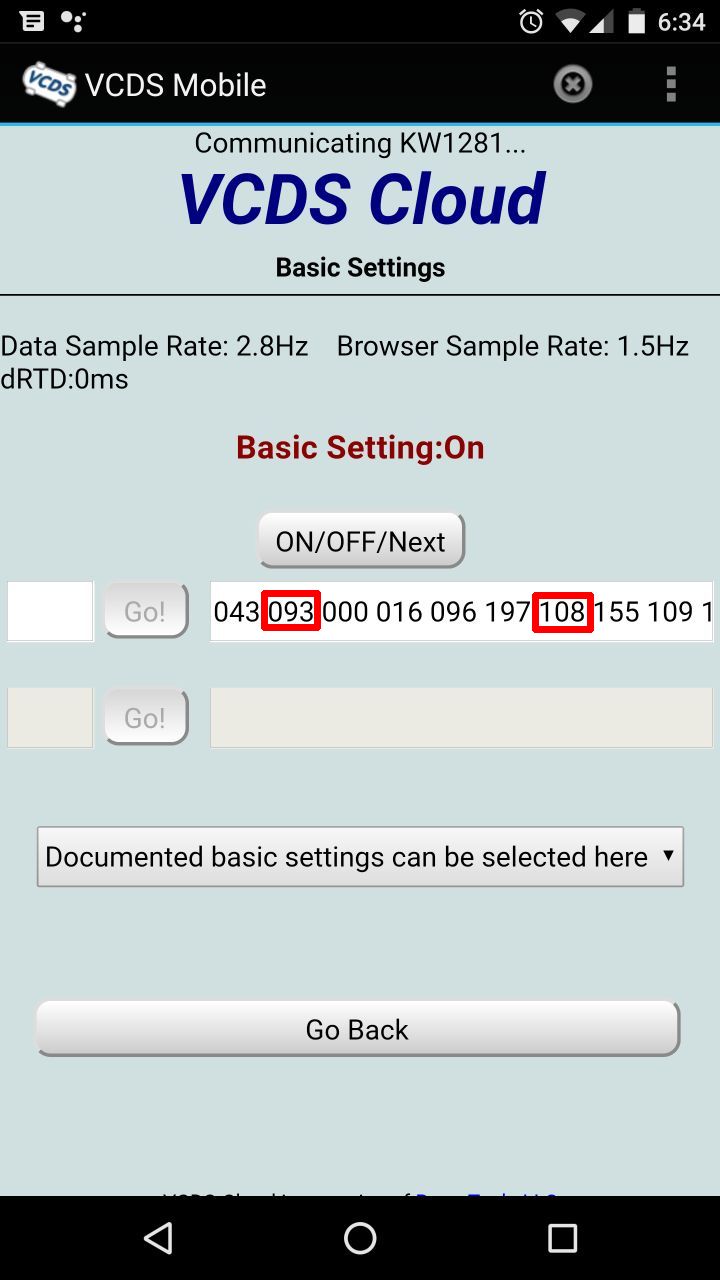Focus the second greyed group number box

coord(50,717)
